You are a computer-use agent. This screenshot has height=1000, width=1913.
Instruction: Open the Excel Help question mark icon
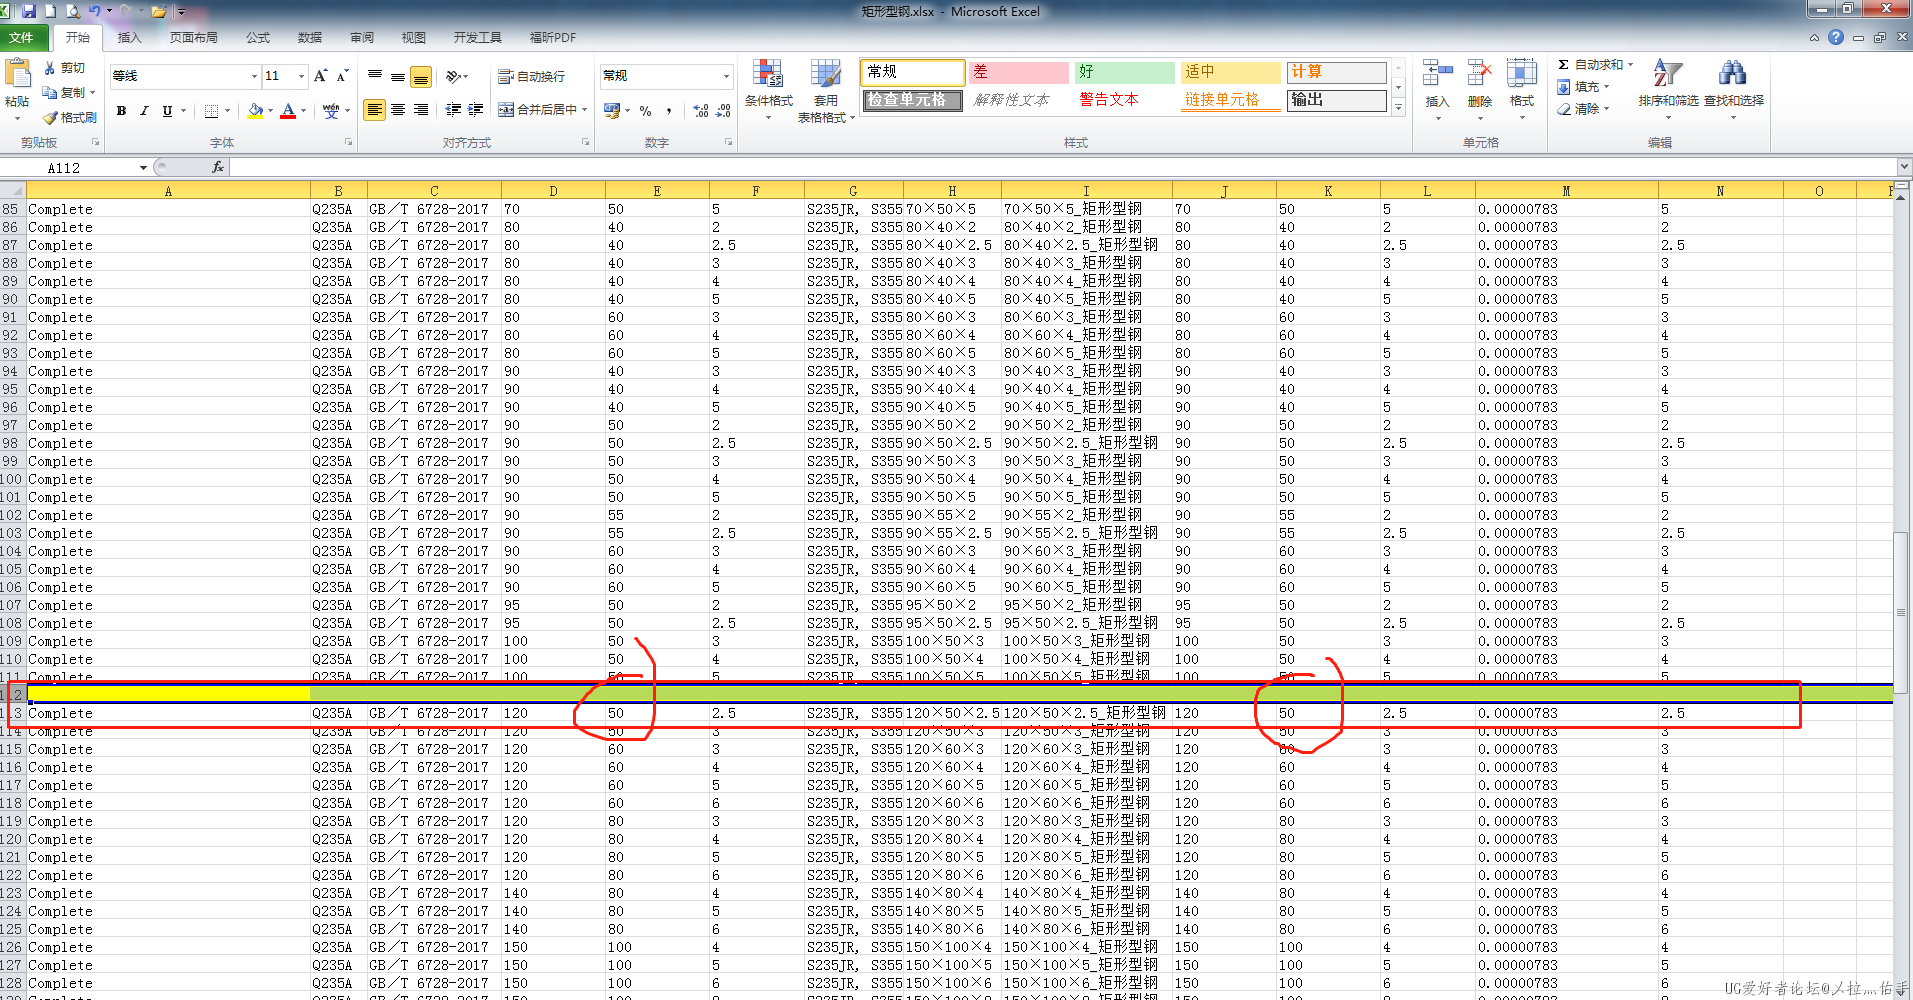(x=1835, y=37)
